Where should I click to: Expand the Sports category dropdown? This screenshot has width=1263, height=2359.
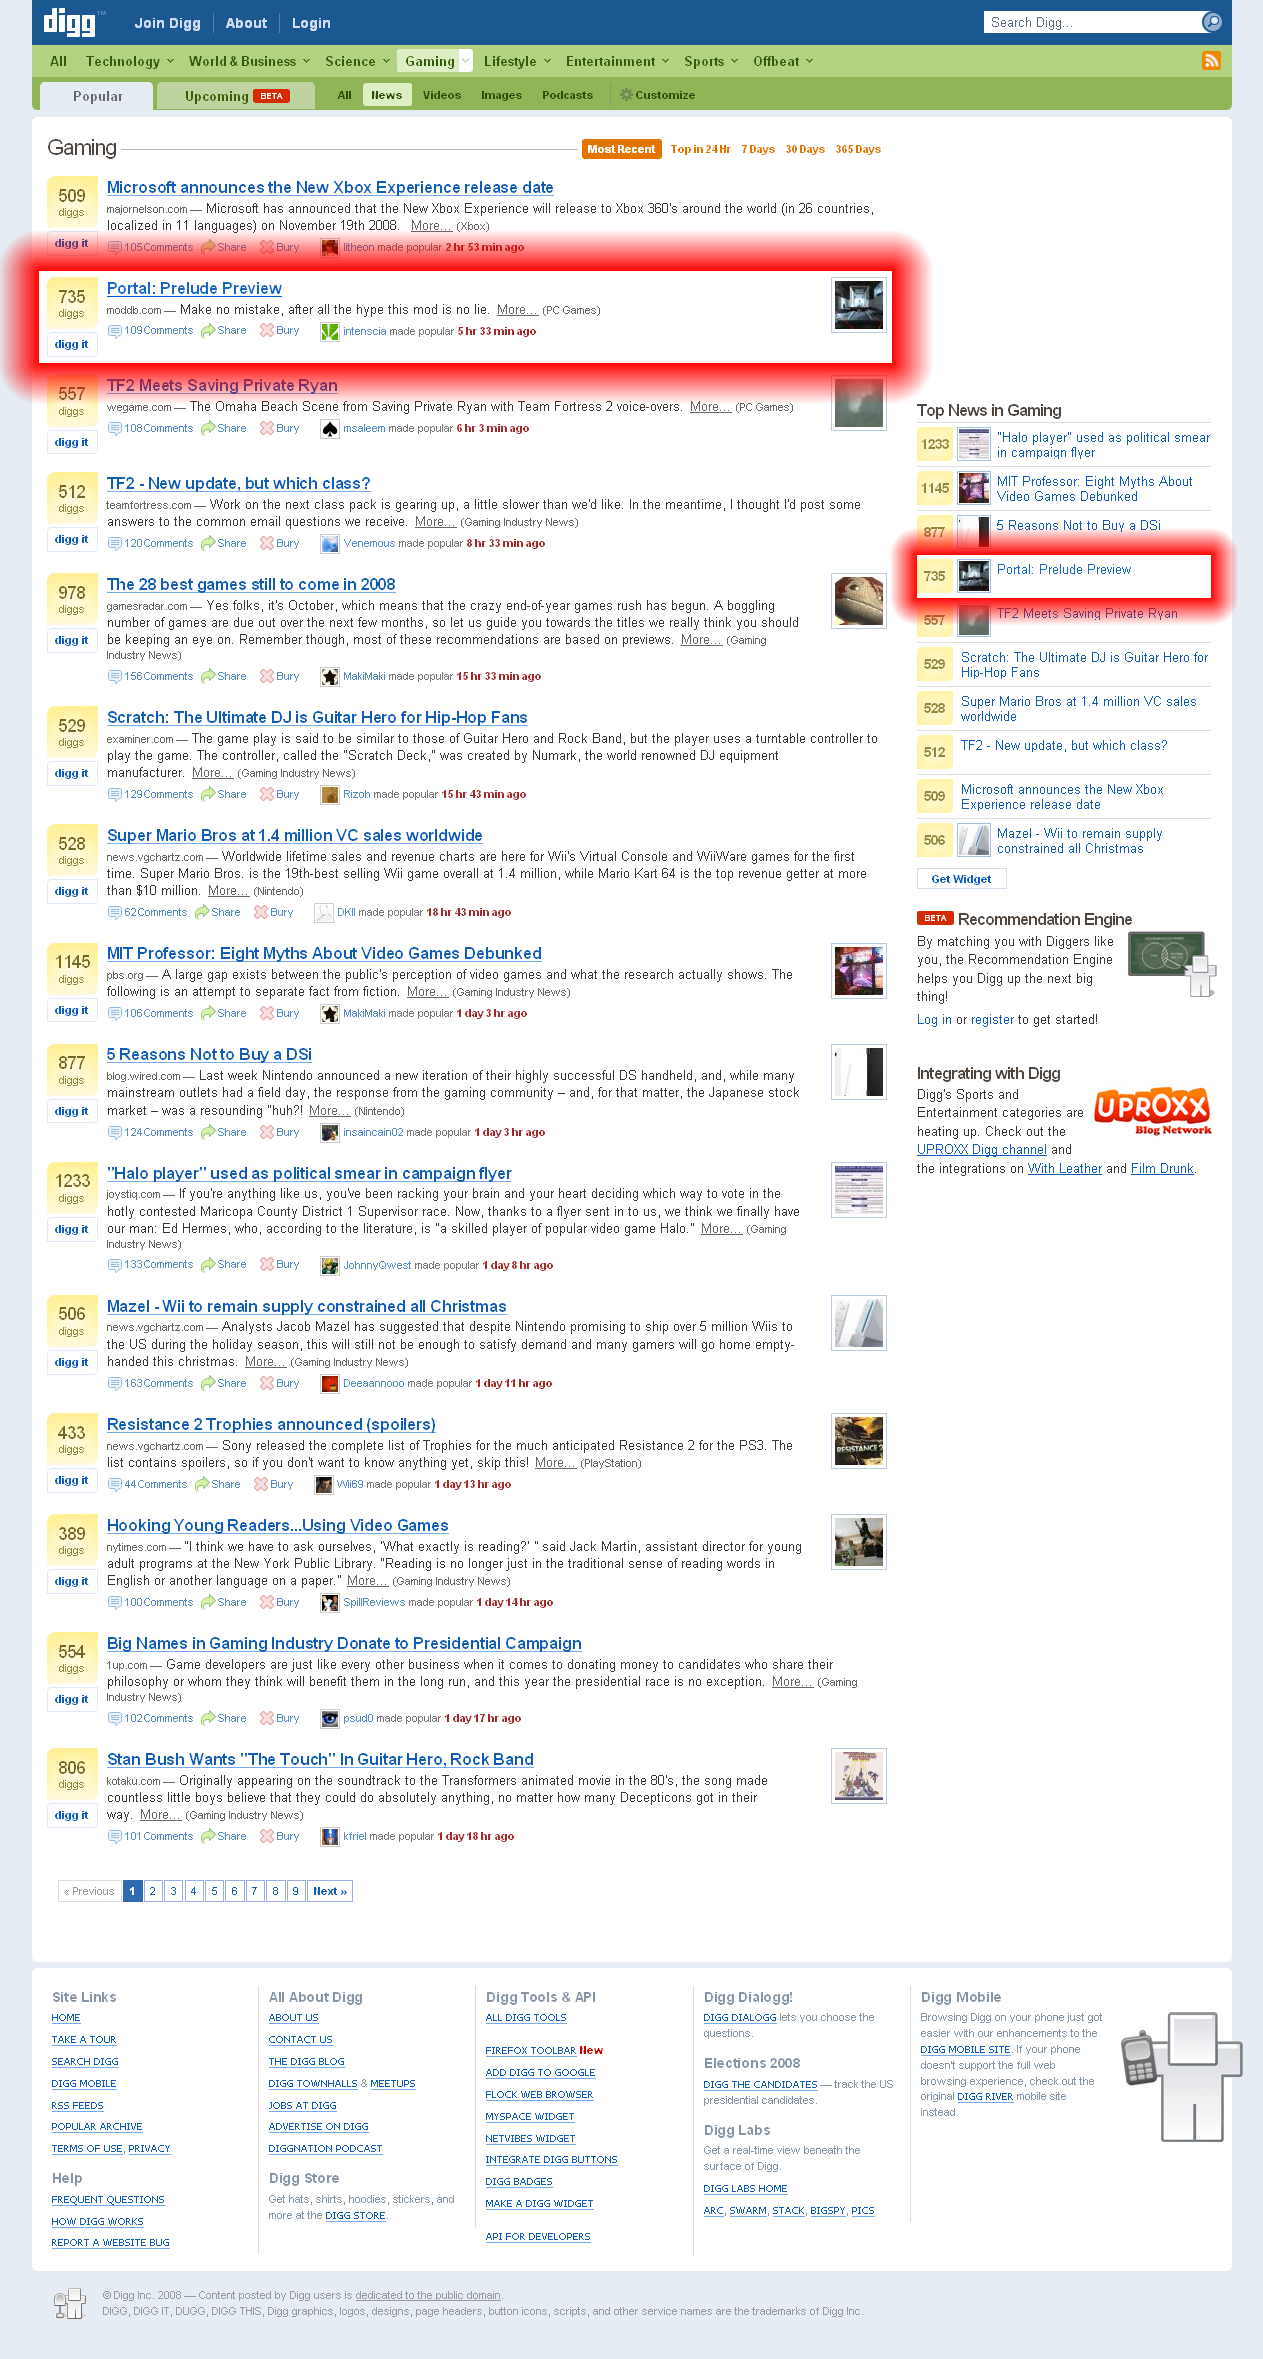coord(734,61)
